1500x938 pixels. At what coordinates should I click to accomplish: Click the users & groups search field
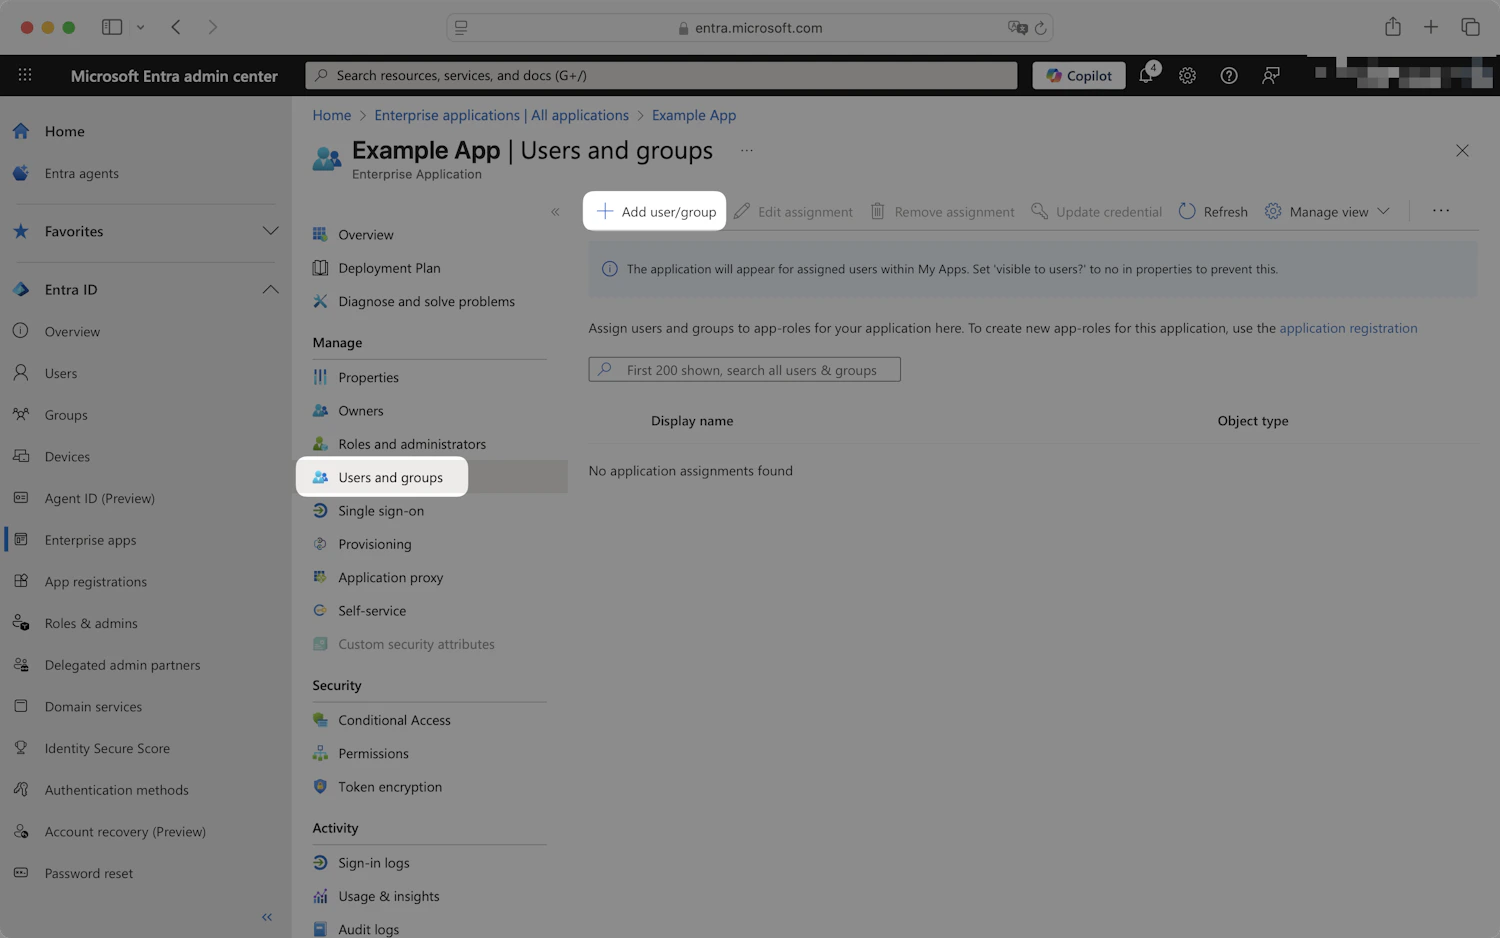pos(745,370)
